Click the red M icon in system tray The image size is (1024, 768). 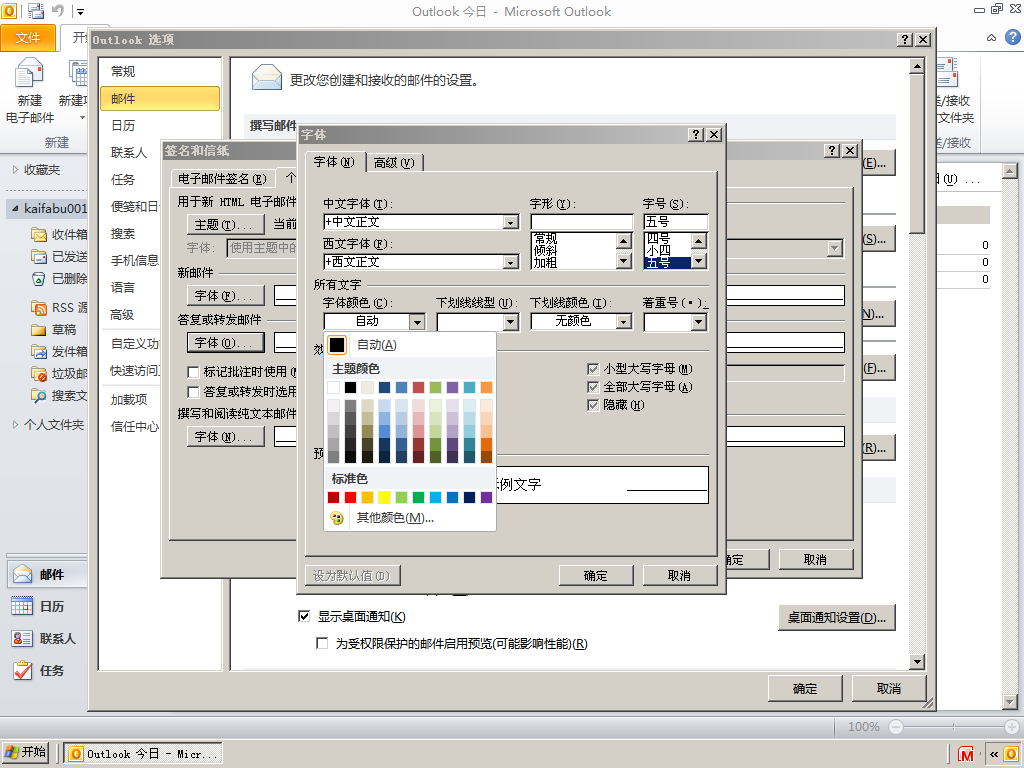tap(966, 754)
